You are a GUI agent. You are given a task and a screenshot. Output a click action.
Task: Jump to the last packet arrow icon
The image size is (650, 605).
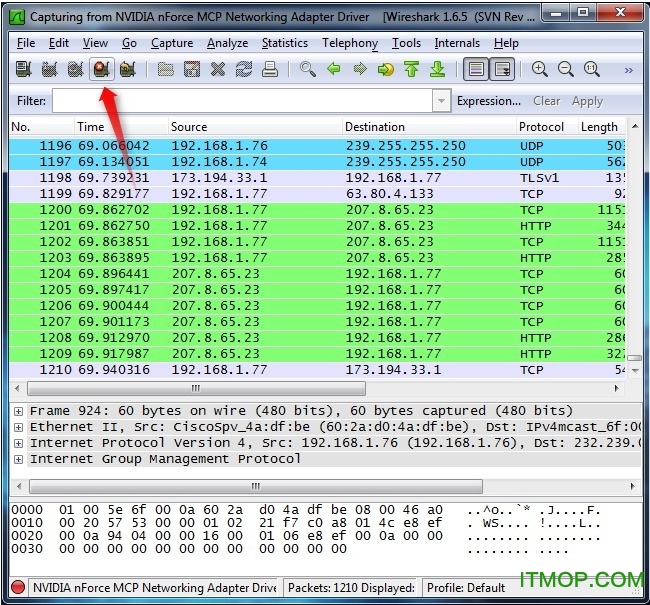click(437, 70)
